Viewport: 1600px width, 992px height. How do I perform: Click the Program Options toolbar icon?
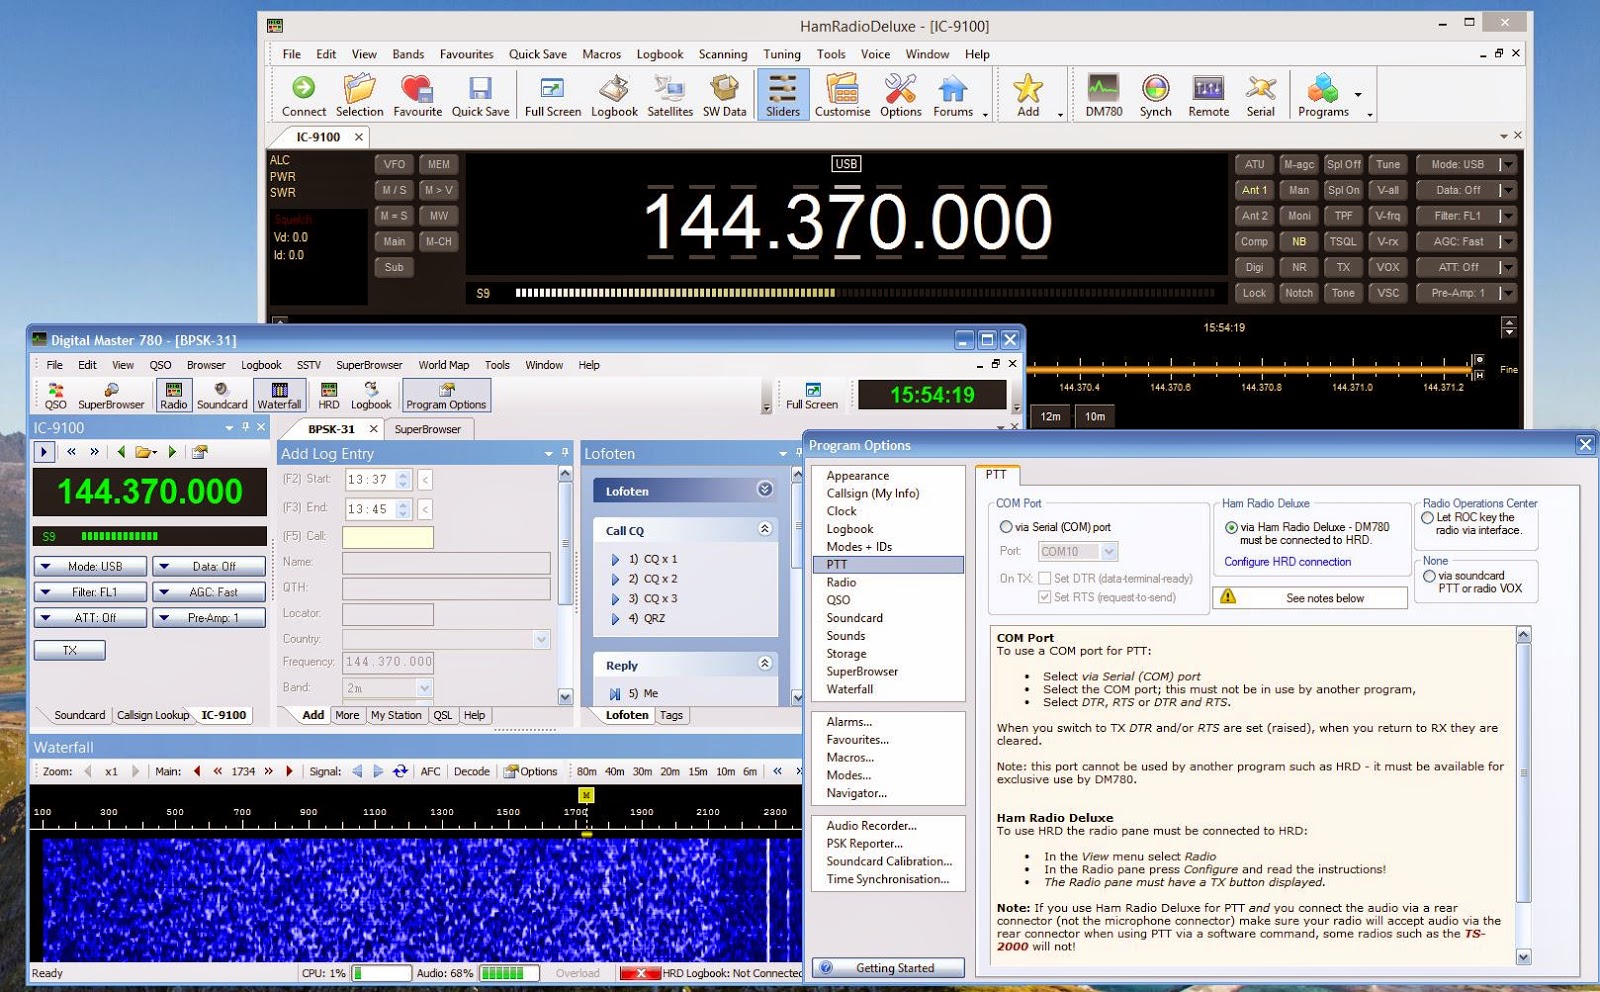pyautogui.click(x=446, y=395)
